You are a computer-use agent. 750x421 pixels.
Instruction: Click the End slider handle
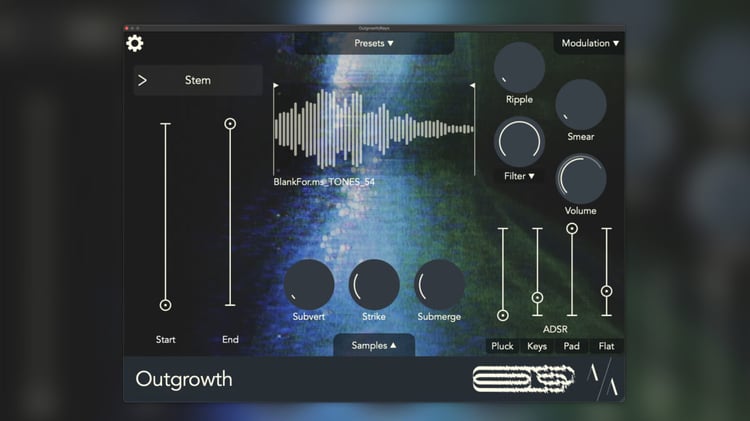tap(230, 124)
